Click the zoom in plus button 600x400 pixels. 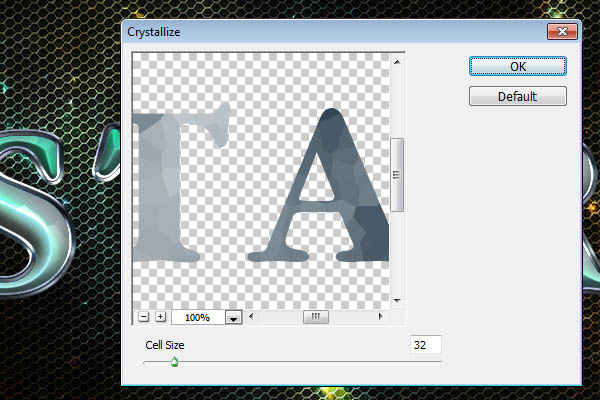coord(160,317)
